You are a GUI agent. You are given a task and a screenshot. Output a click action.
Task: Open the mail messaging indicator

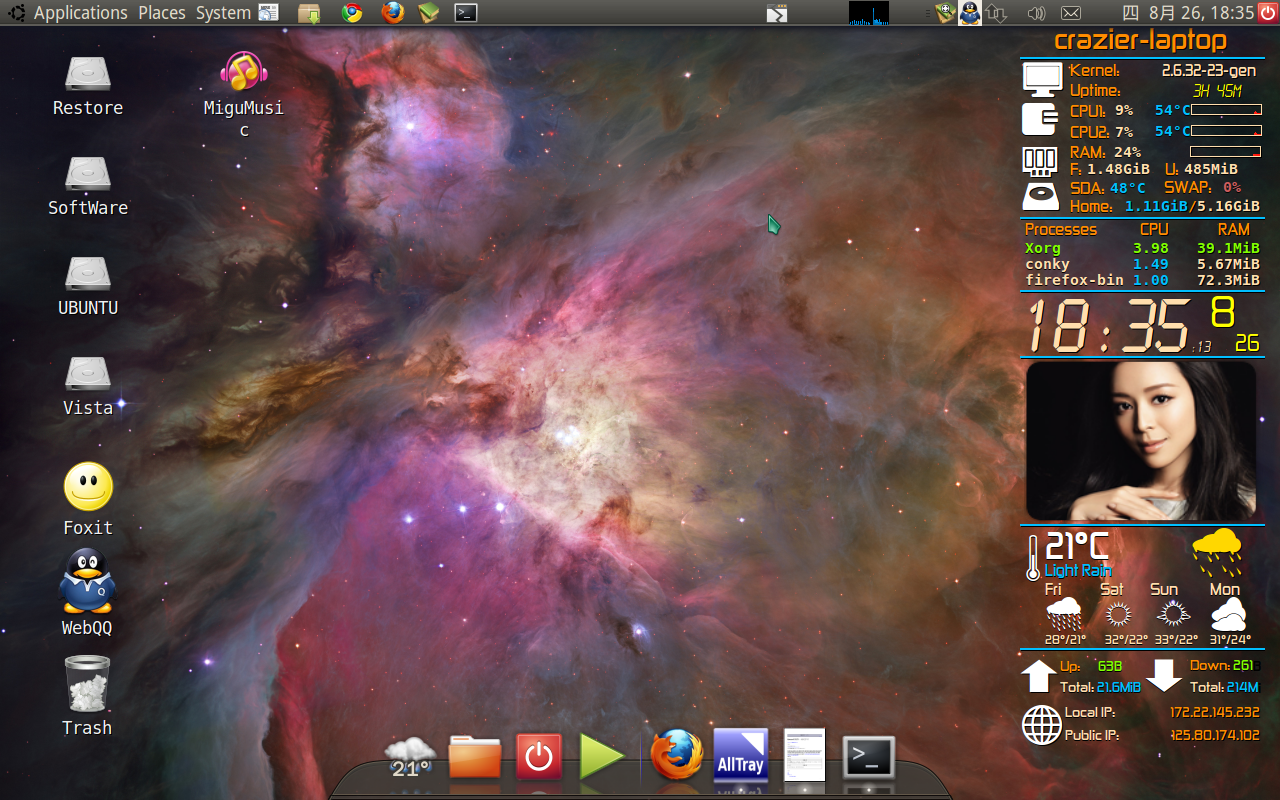click(1071, 13)
